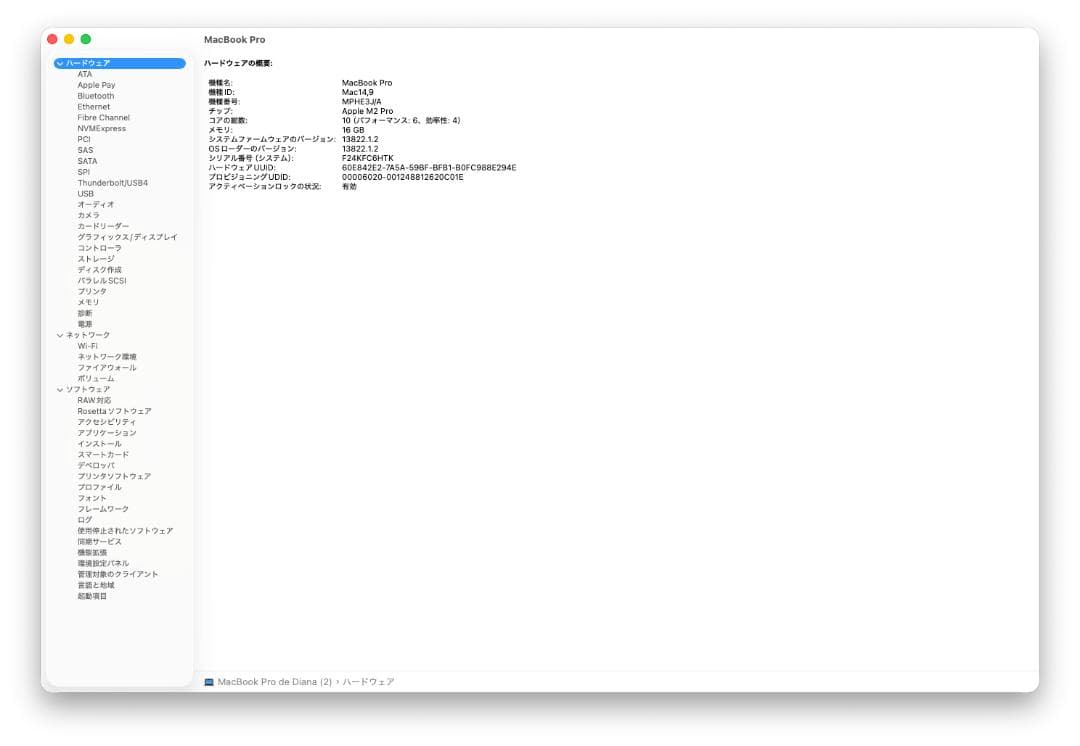Open Apple Pay hardware information
The image size is (1080, 746).
(x=94, y=84)
